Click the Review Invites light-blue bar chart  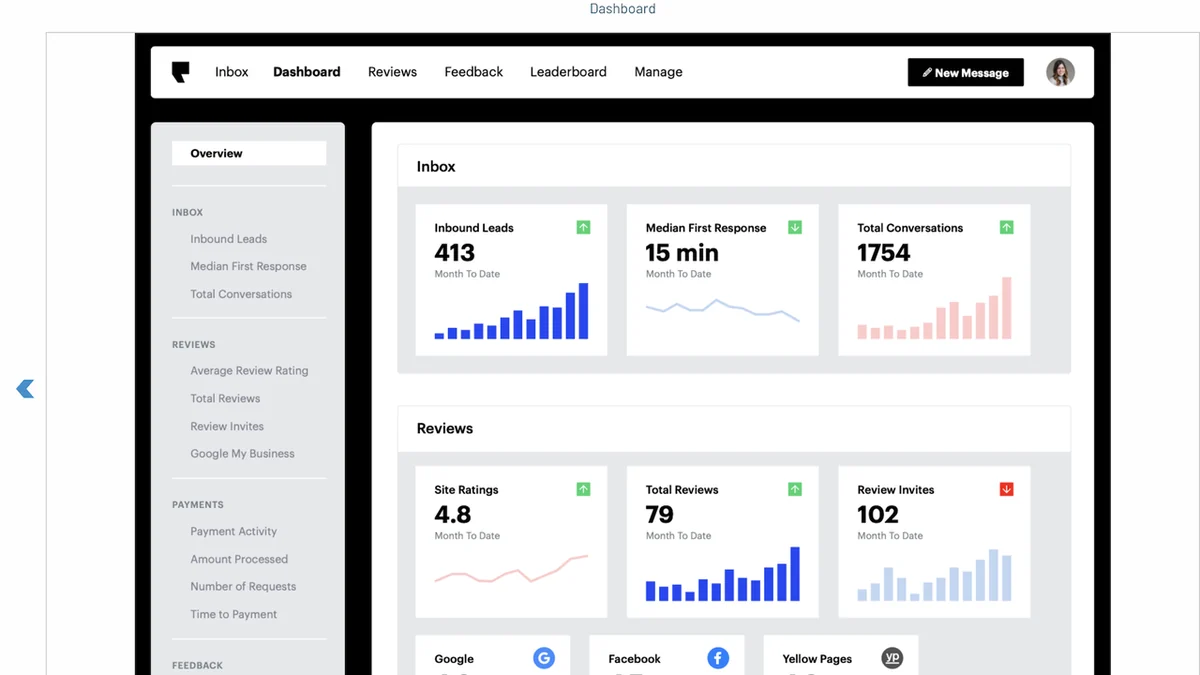[x=934, y=575]
